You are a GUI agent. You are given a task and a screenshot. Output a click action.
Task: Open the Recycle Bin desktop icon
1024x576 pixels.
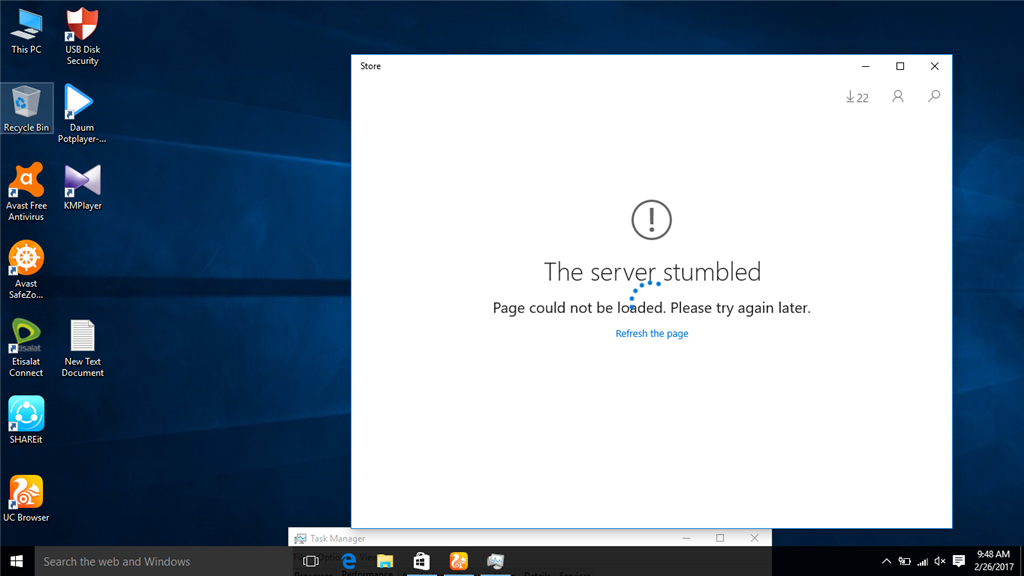coord(26,108)
